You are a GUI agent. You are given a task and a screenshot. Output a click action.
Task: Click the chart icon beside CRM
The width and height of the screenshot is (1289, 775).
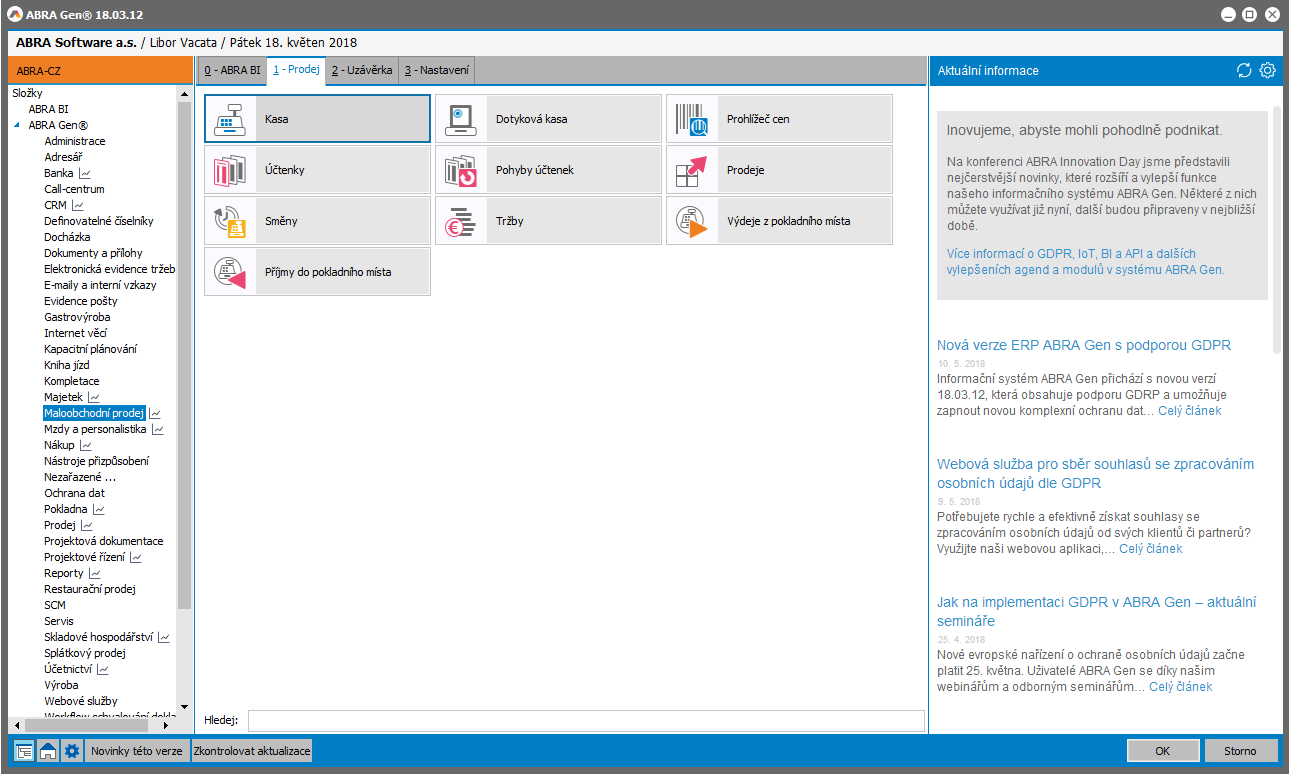point(78,205)
